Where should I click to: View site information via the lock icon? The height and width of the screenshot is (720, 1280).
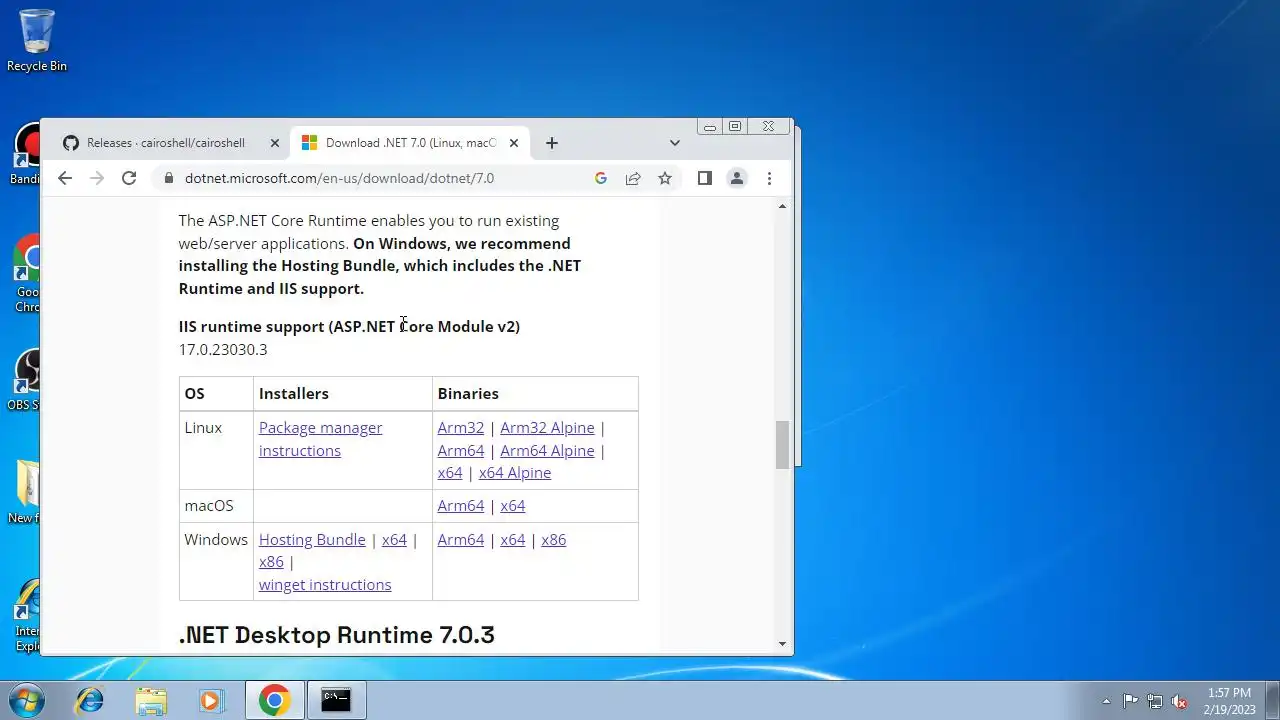tap(168, 178)
